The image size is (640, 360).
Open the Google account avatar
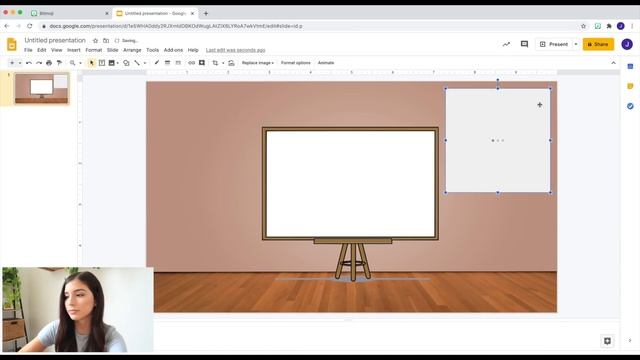point(627,44)
